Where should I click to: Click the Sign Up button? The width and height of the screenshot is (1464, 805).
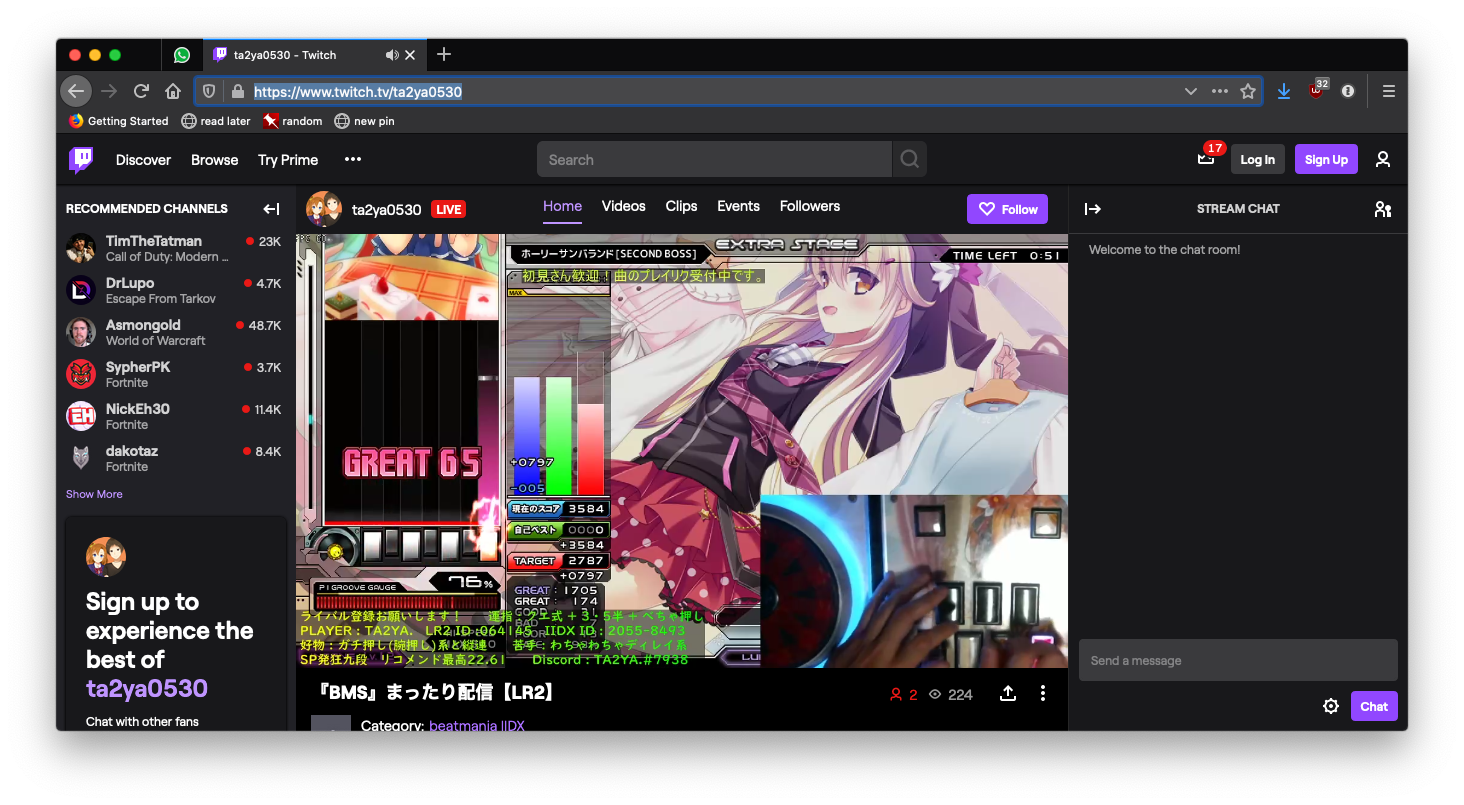point(1326,159)
